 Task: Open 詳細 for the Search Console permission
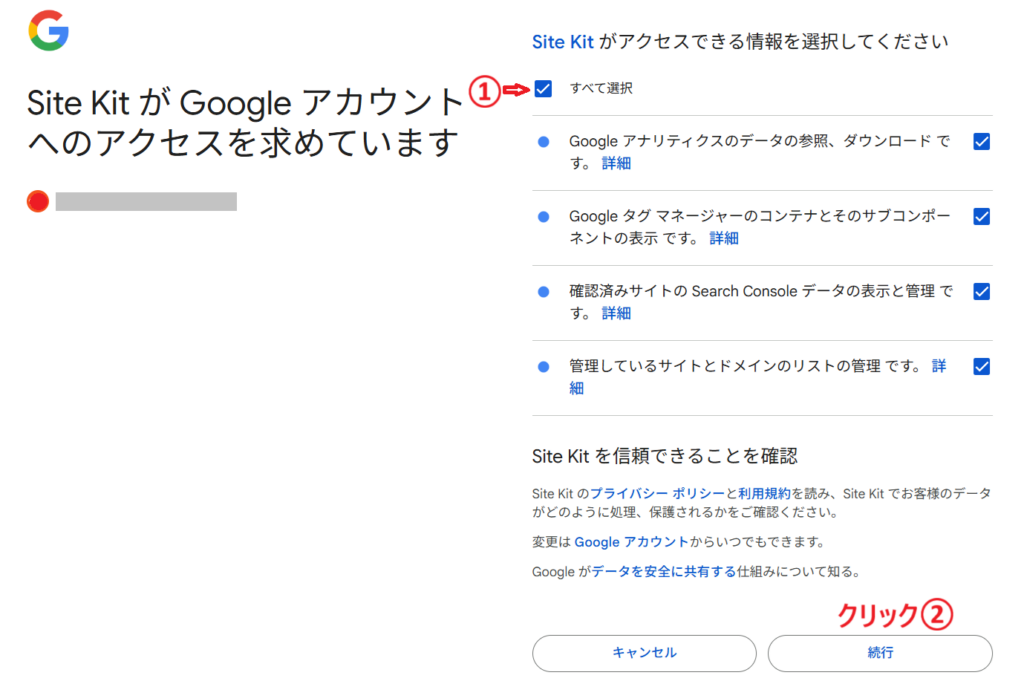click(616, 313)
